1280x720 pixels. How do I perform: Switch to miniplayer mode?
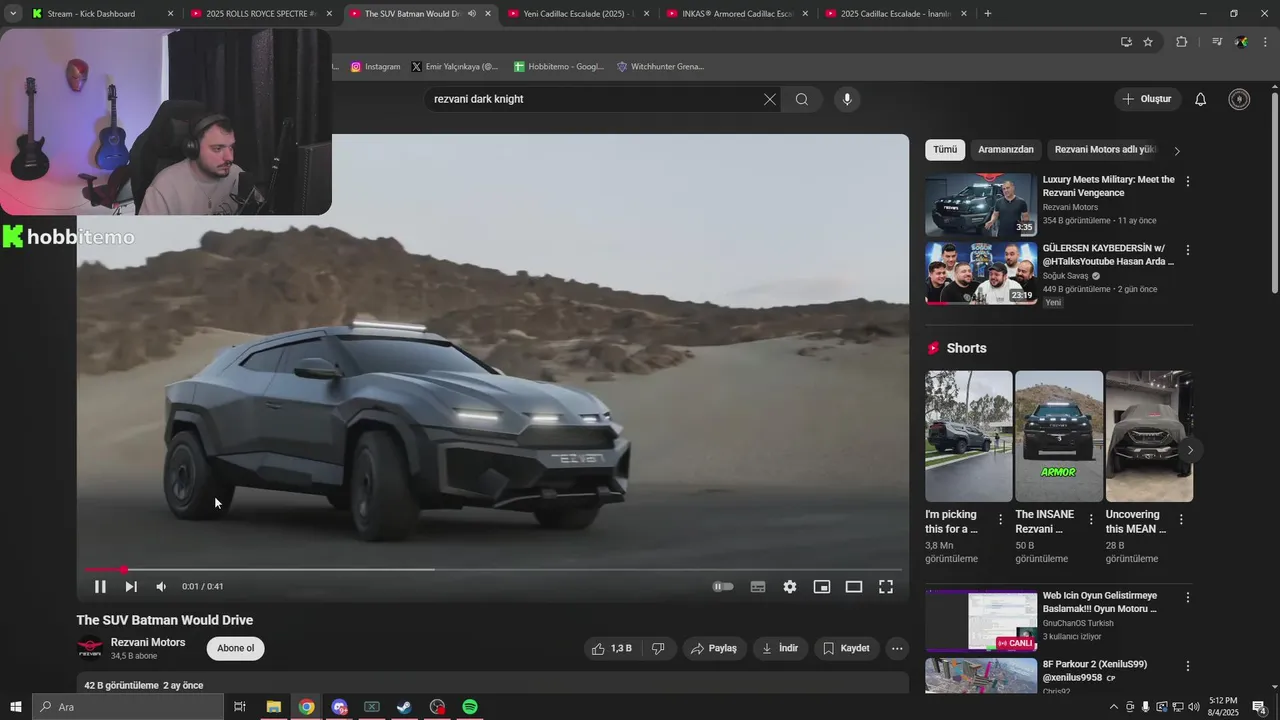[x=822, y=587]
